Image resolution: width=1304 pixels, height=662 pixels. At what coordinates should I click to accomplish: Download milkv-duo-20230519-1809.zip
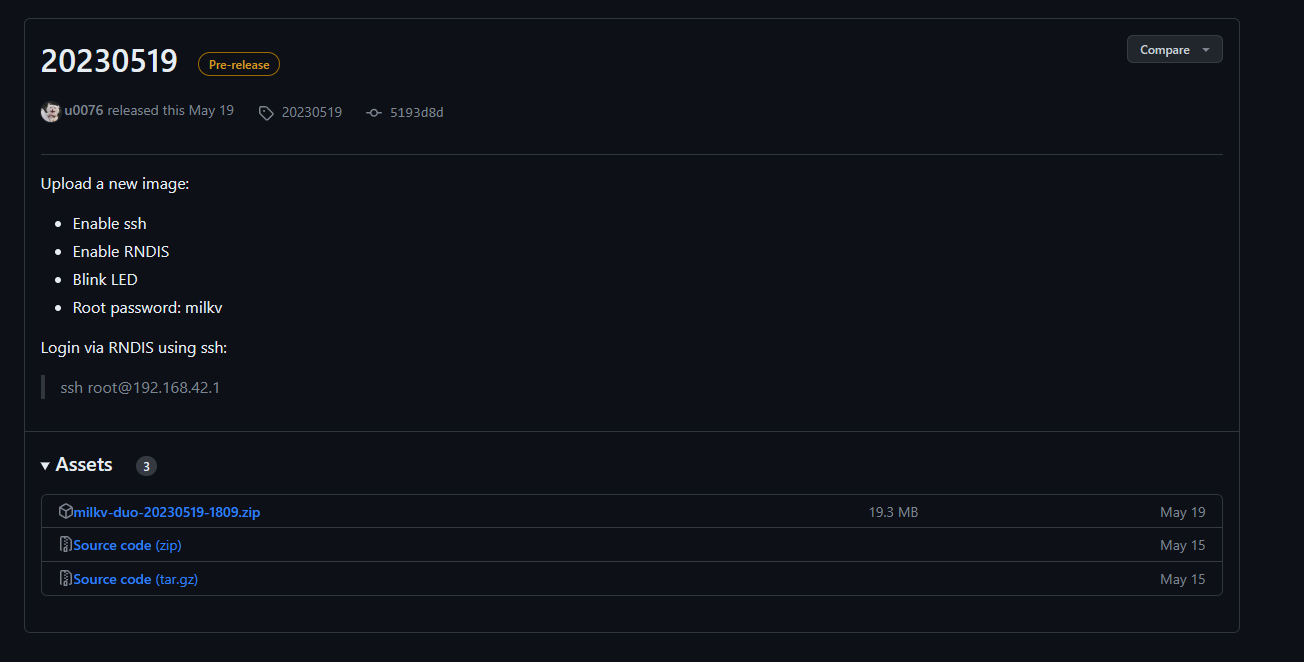tap(167, 512)
